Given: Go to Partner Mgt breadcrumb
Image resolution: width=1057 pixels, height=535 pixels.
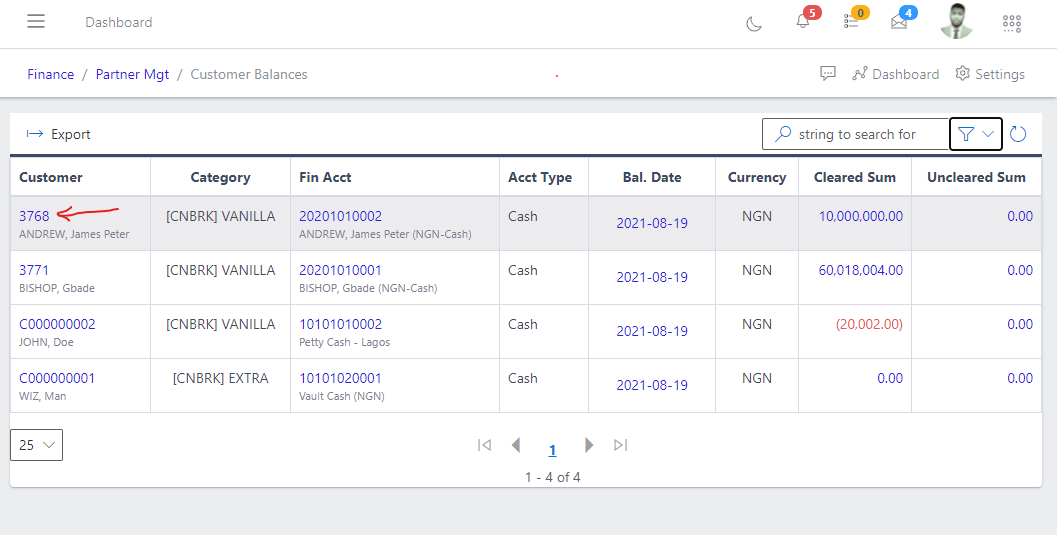Looking at the screenshot, I should (x=132, y=74).
